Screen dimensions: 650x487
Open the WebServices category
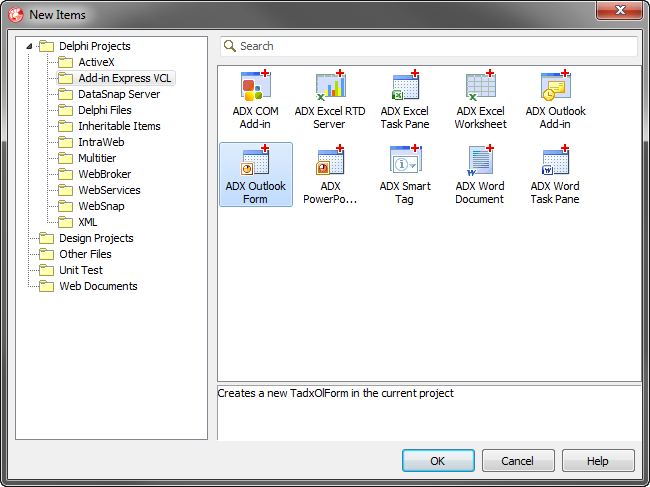[x=109, y=190]
